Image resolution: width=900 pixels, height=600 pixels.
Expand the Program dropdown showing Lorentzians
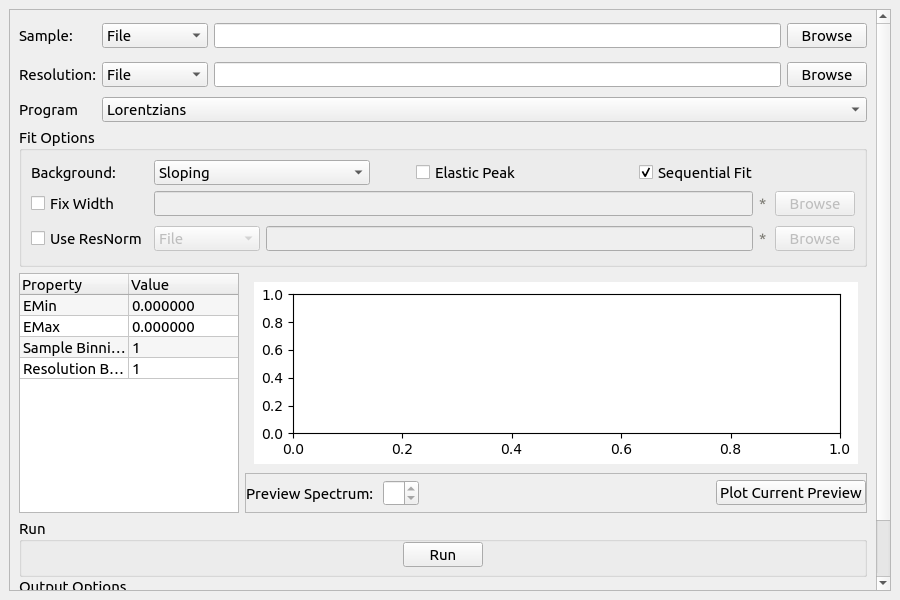(x=484, y=110)
